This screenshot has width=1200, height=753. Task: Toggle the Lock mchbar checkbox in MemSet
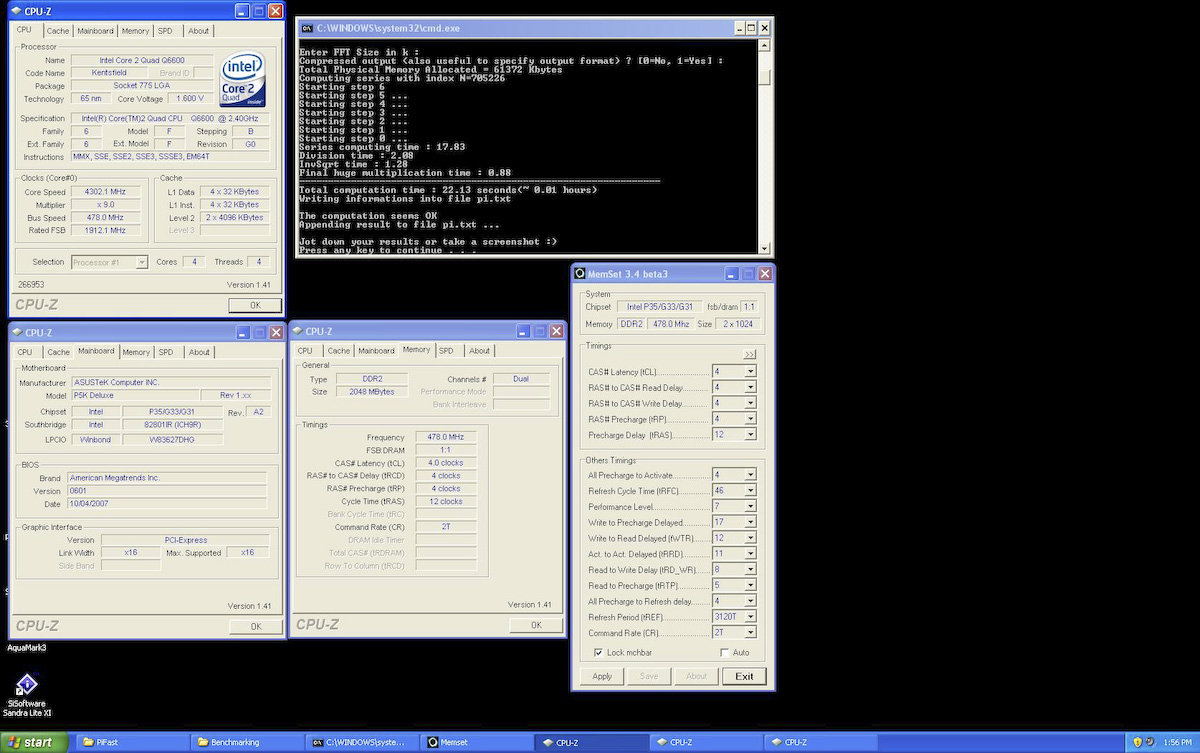pos(598,652)
